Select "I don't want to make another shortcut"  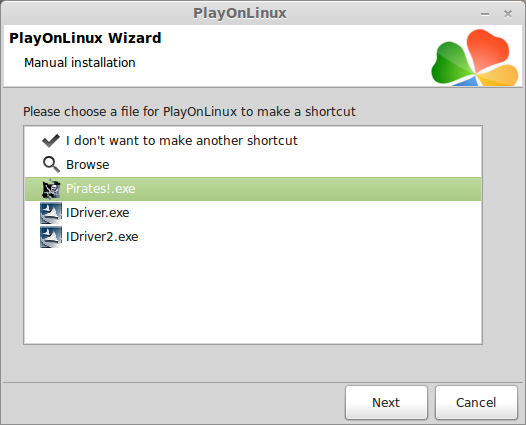pos(253,141)
